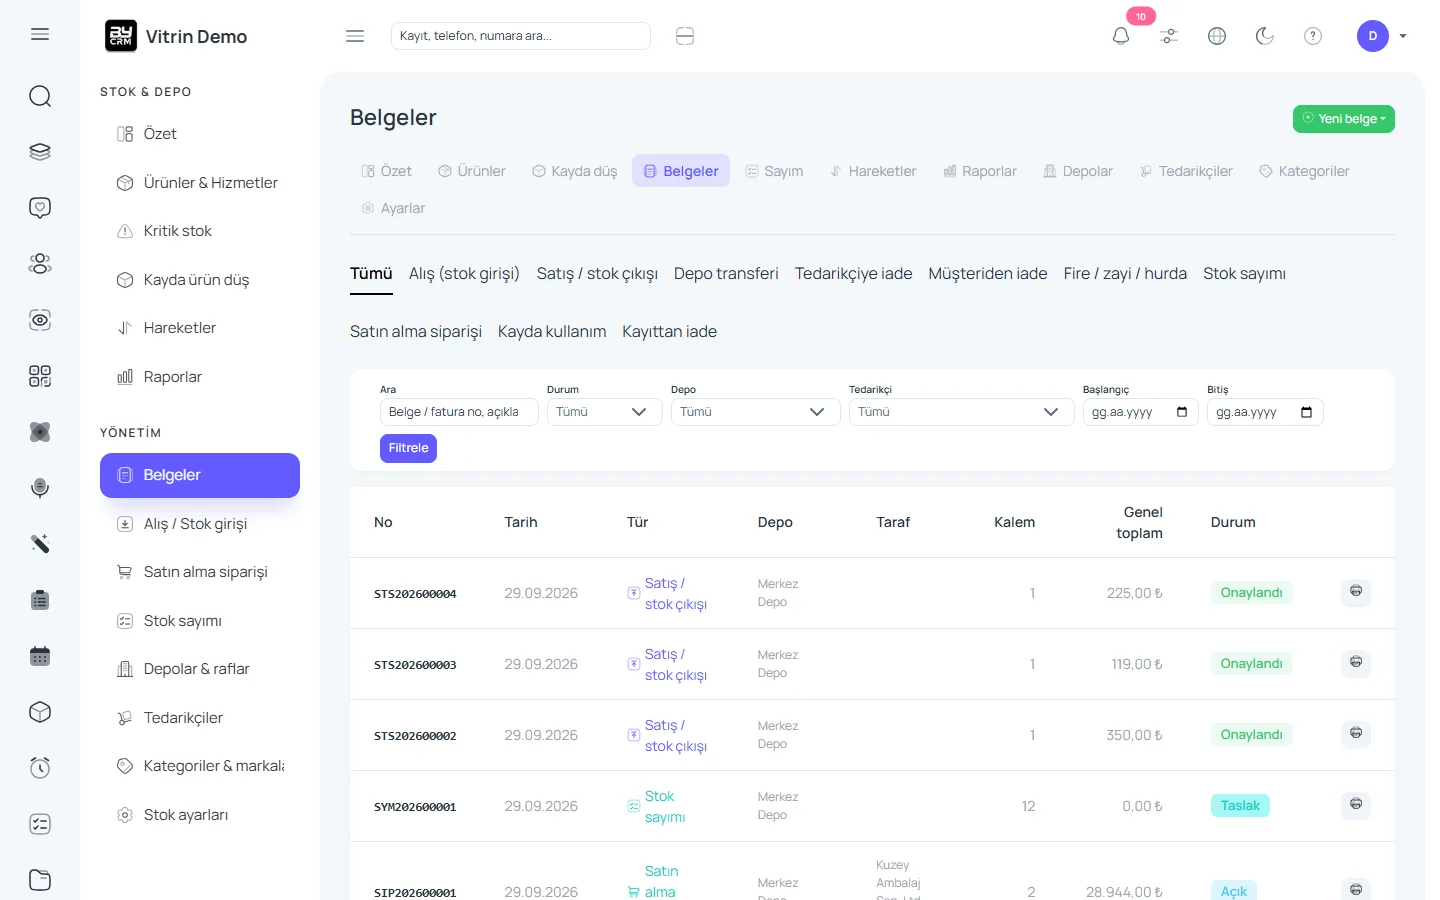Open the folder icon in left rail

40,880
